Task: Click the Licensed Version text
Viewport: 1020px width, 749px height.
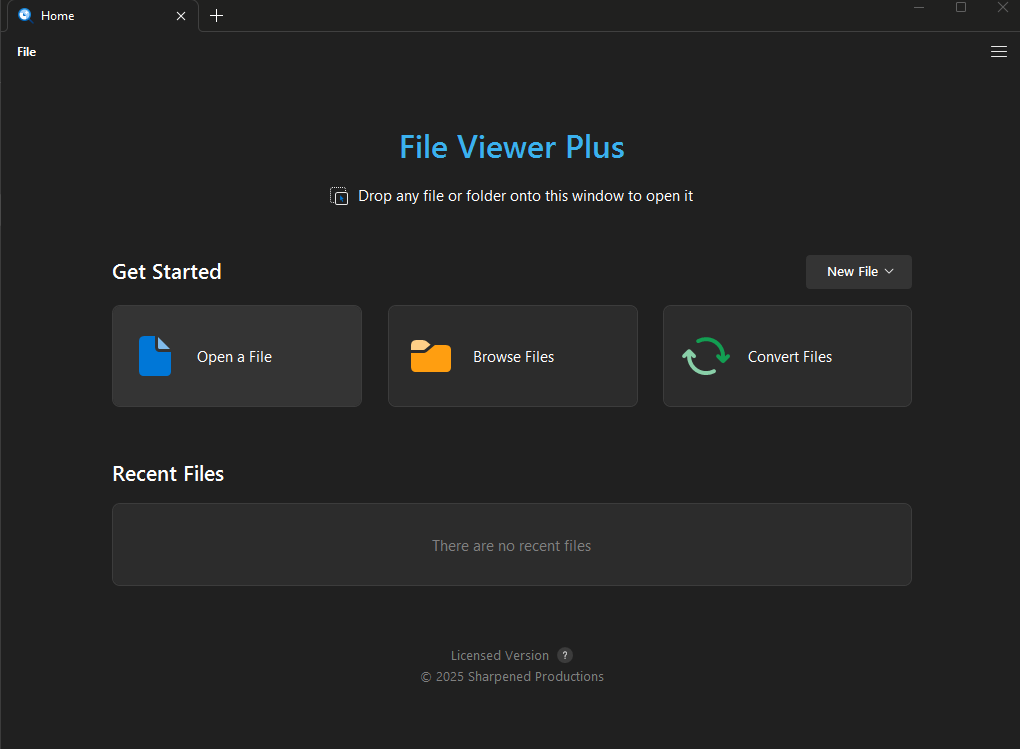Action: pos(499,656)
